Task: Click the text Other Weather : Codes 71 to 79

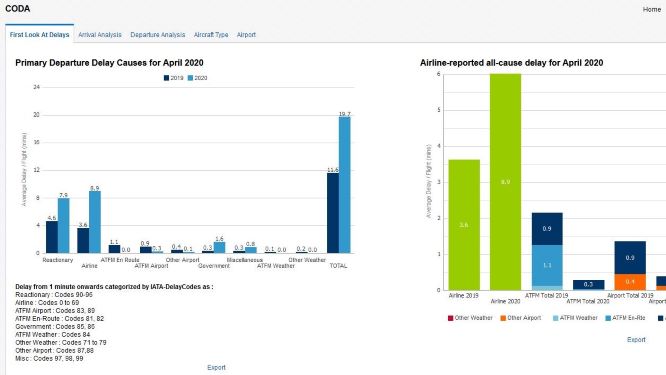Action: [61, 342]
